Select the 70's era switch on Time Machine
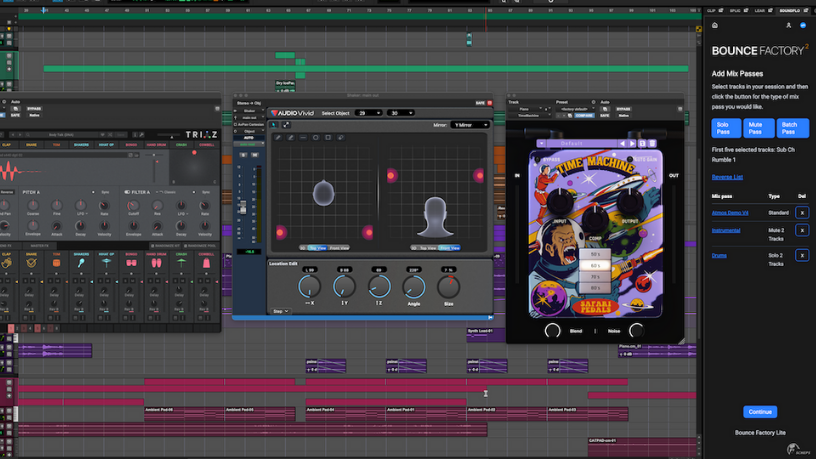Viewport: 816px width, 459px height. coord(595,276)
